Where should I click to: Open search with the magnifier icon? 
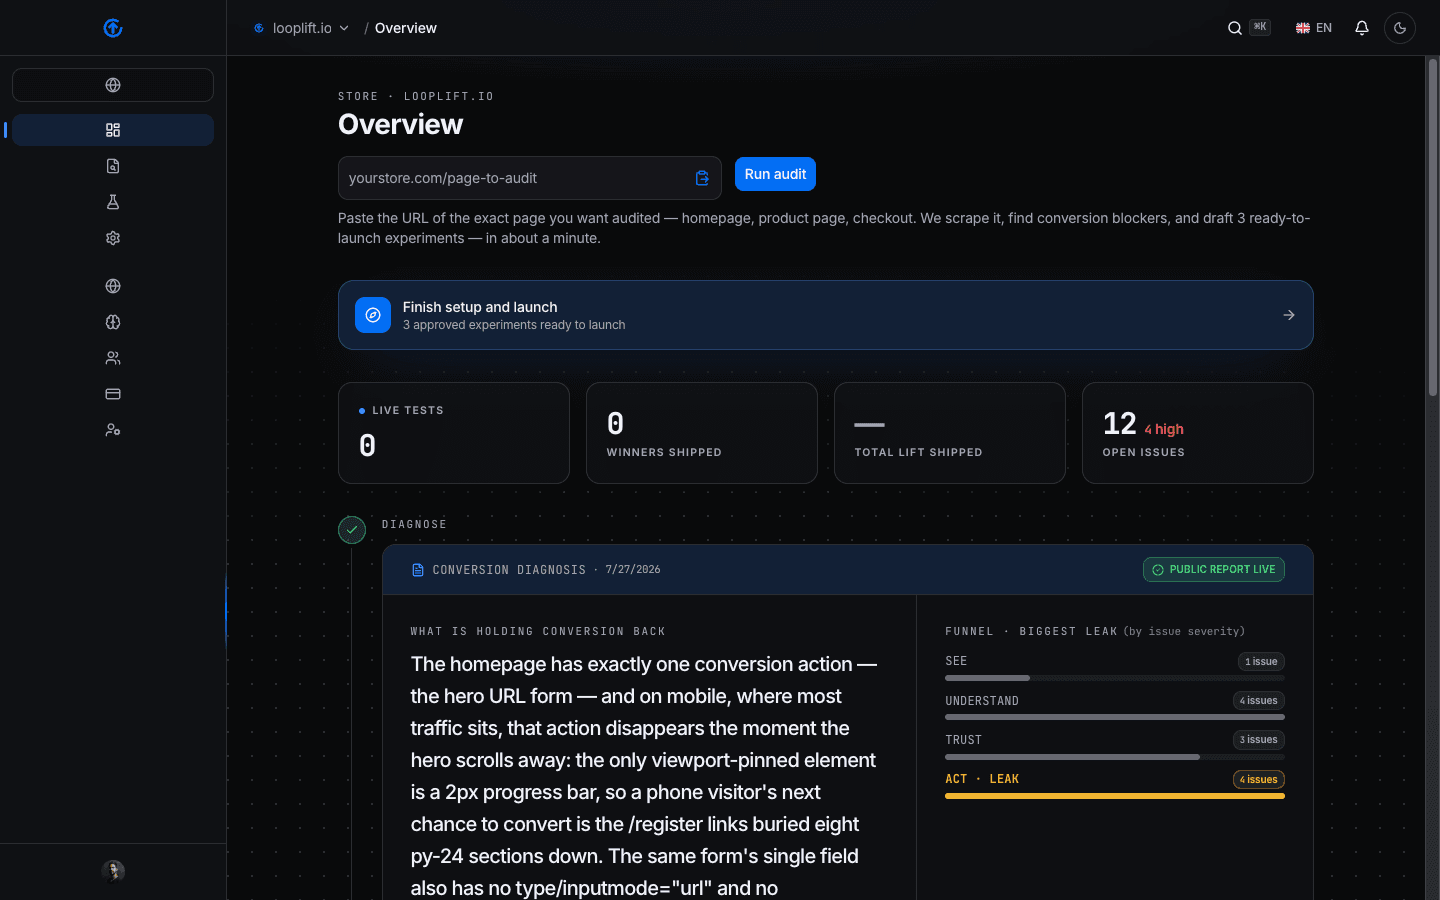[1235, 28]
